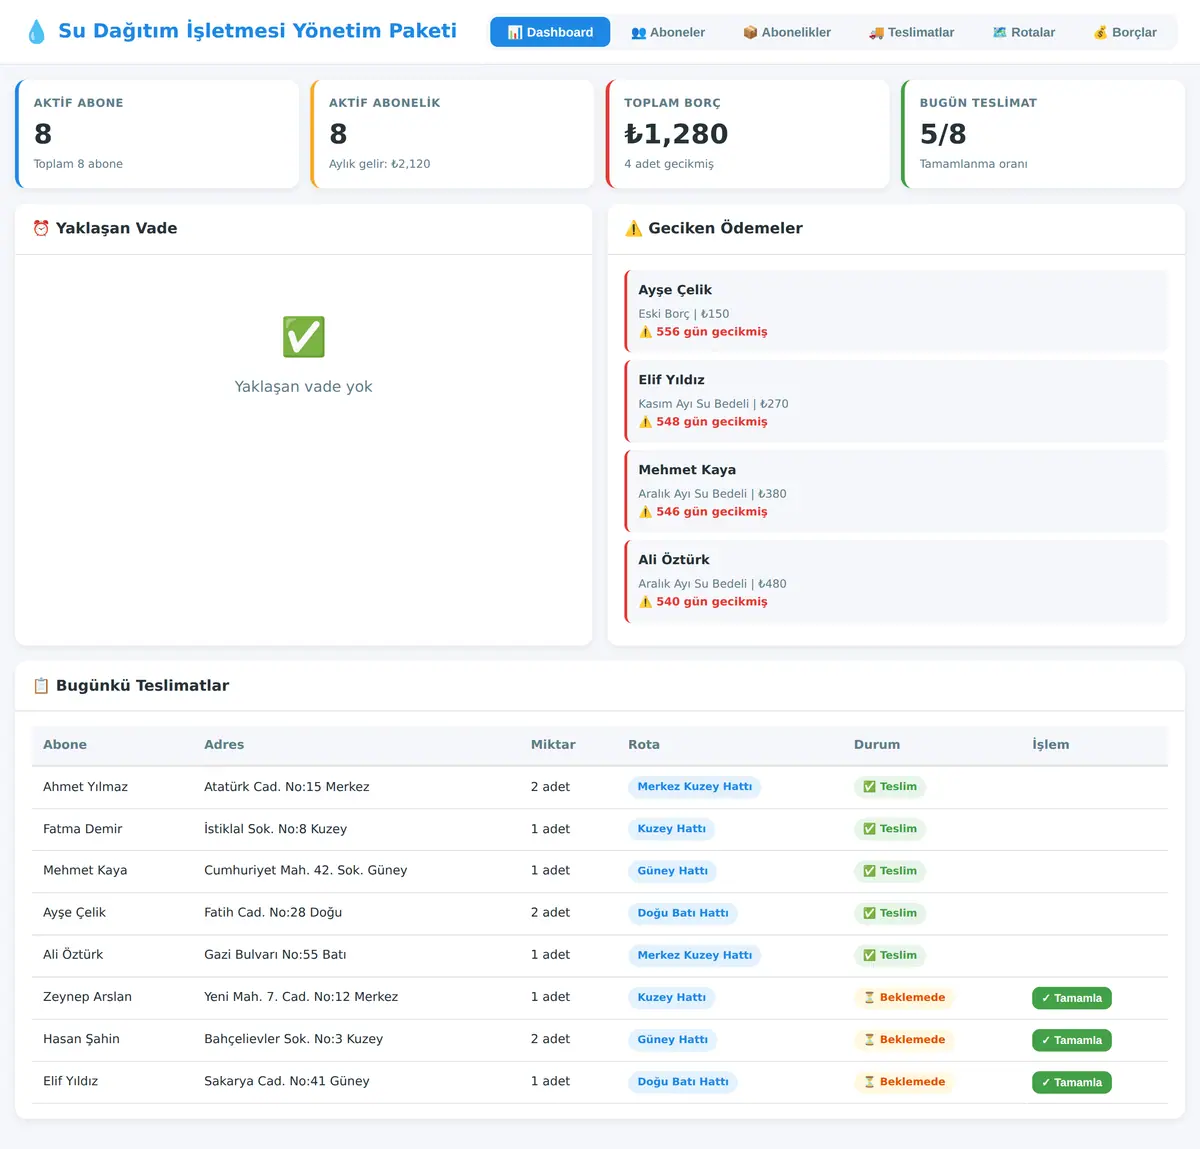Viewport: 1200px width, 1149px height.
Task: Click the name 'Fatma Demir' in the deliveries table
Action: [83, 829]
